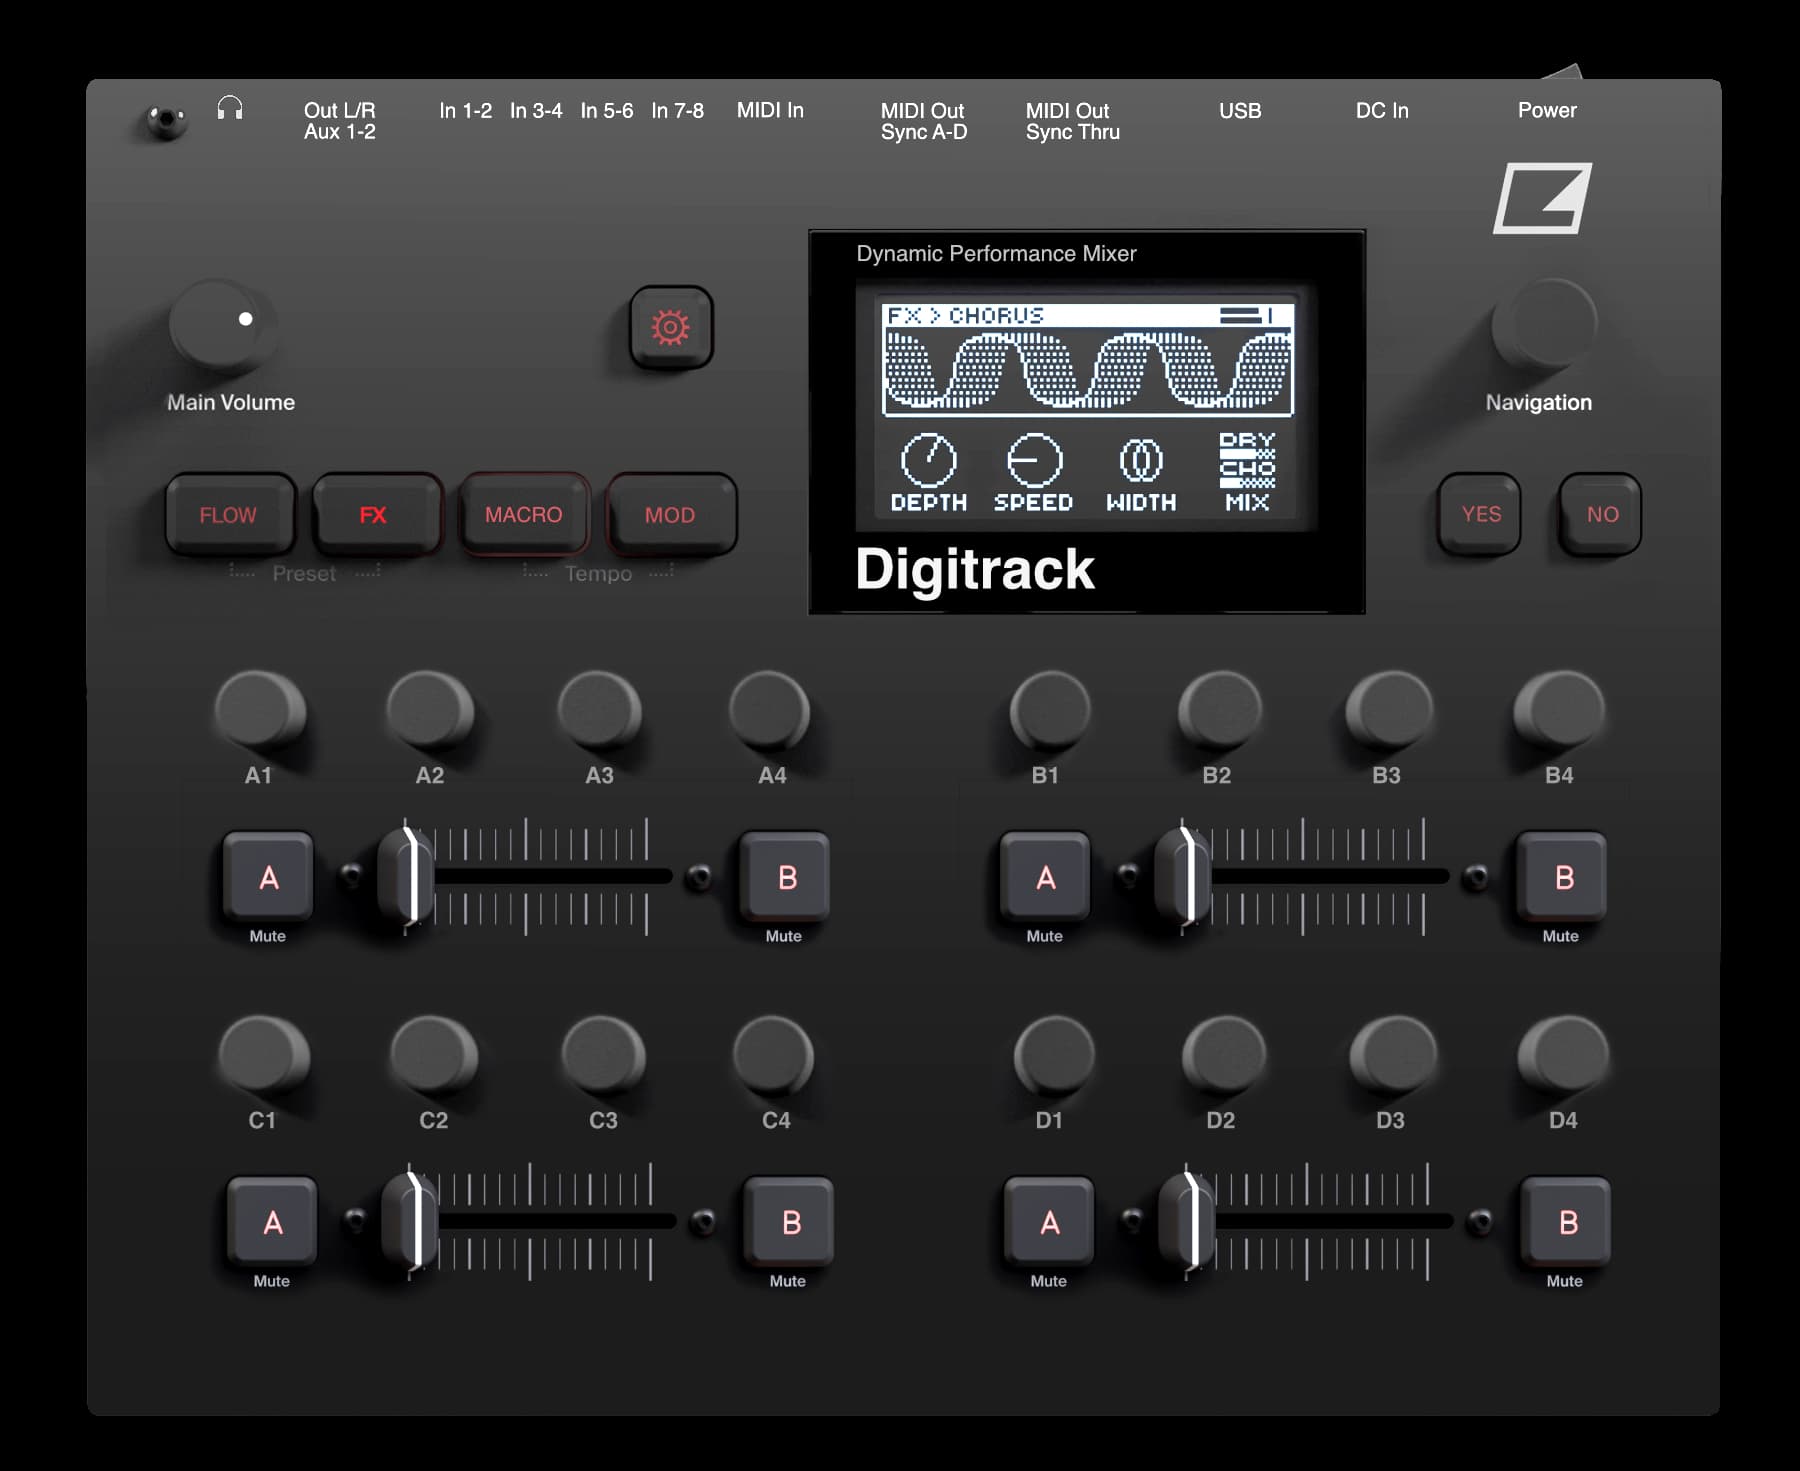This screenshot has height=1471, width=1800.
Task: Click knob B2
Action: [1220, 709]
